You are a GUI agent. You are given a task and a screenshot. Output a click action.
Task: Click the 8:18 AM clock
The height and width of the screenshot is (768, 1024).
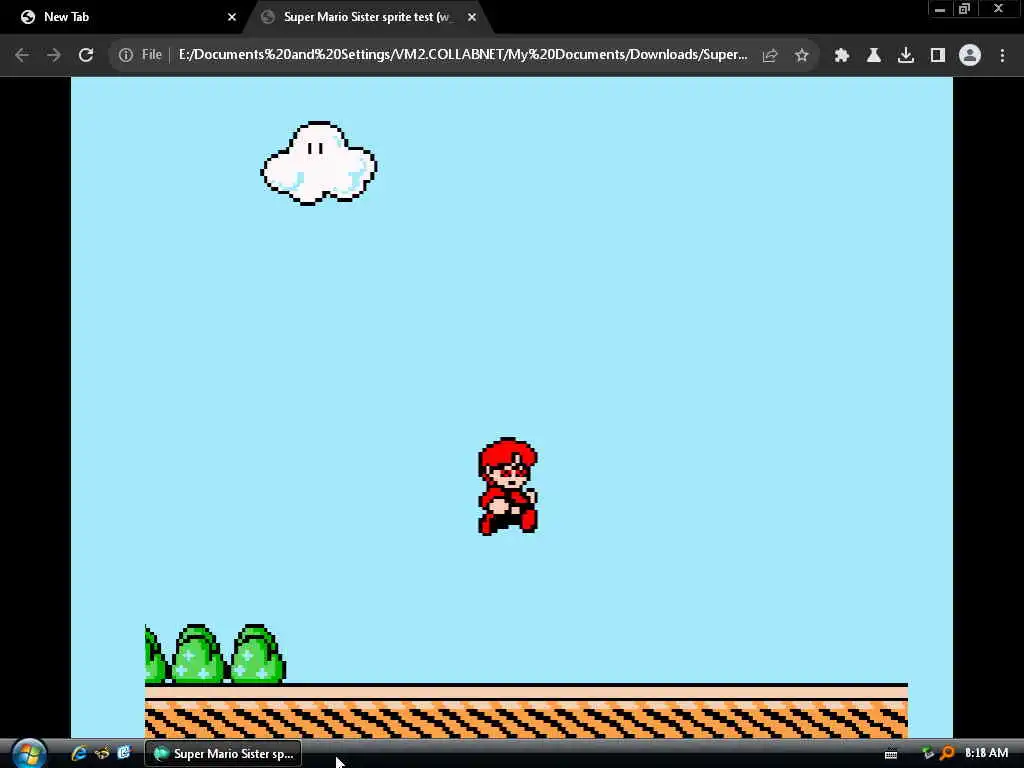[x=986, y=753]
